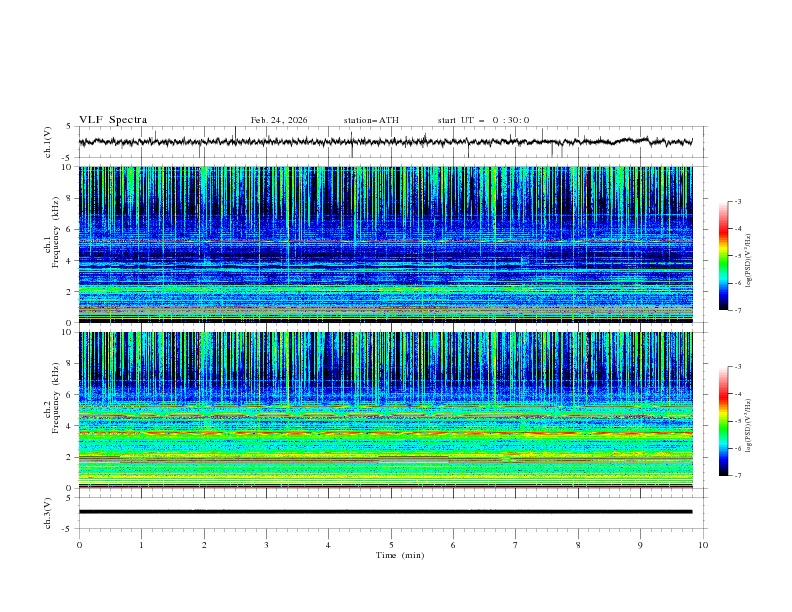
Task: Click the ch.2 color bar "log(PSD)(V²/Hz)" label
Action: 749,425
